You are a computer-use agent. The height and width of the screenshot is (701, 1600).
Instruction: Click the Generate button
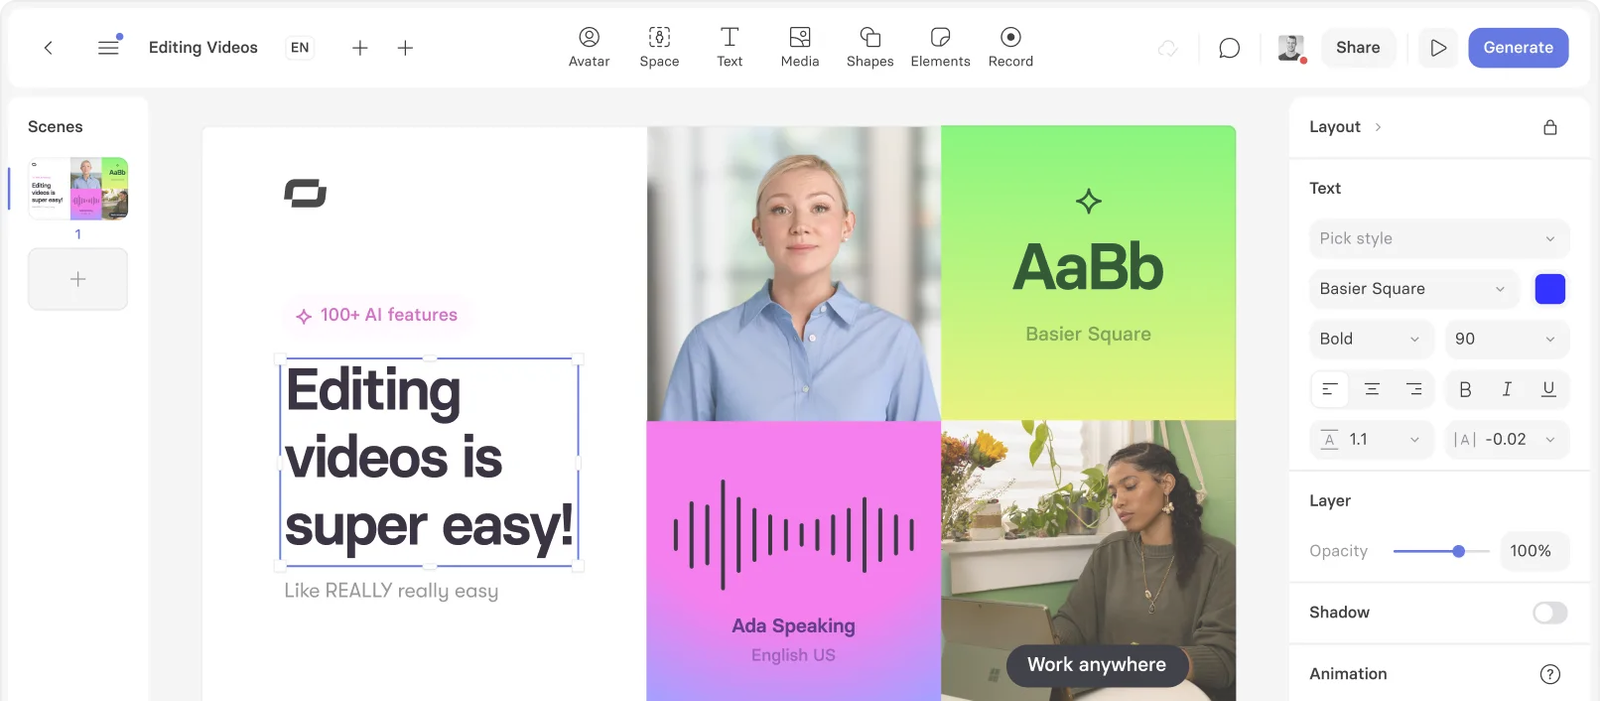click(1518, 47)
